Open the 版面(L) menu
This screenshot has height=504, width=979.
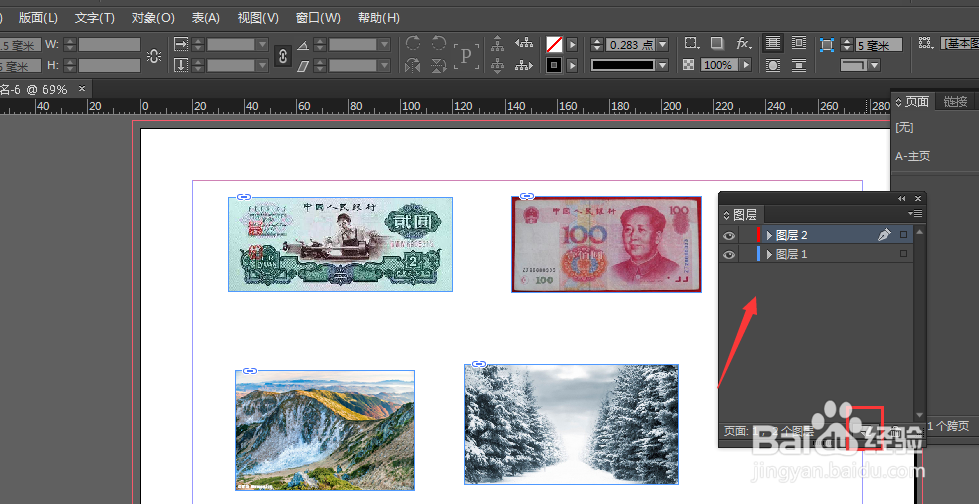click(x=38, y=17)
